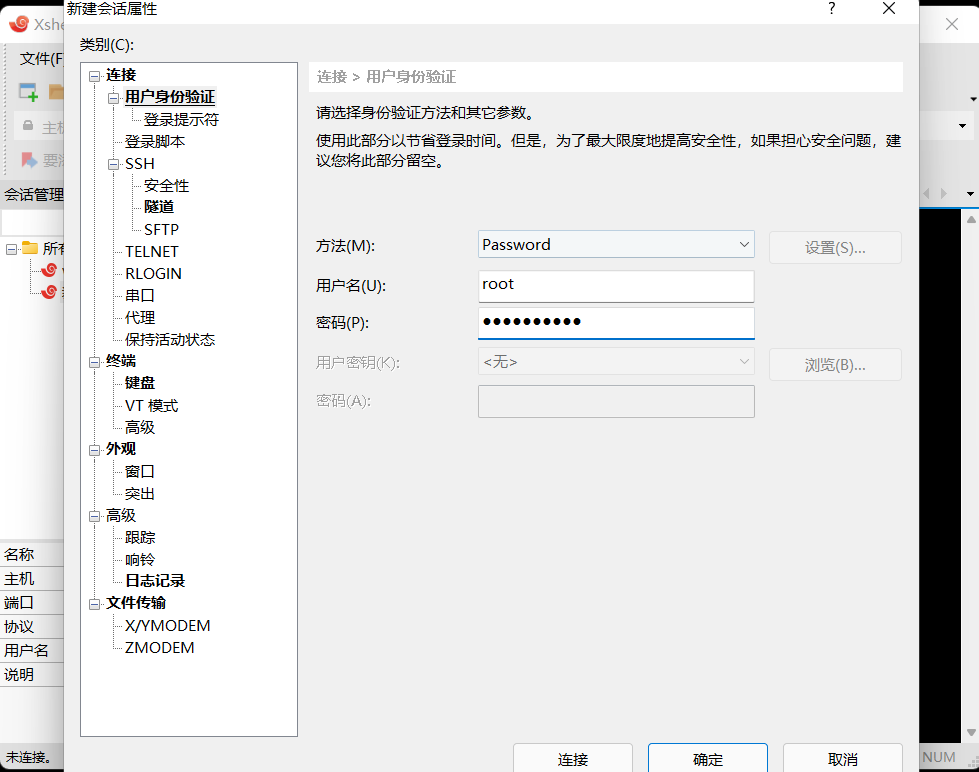Open the 安全性 settings page
The height and width of the screenshot is (772, 979).
point(166,186)
